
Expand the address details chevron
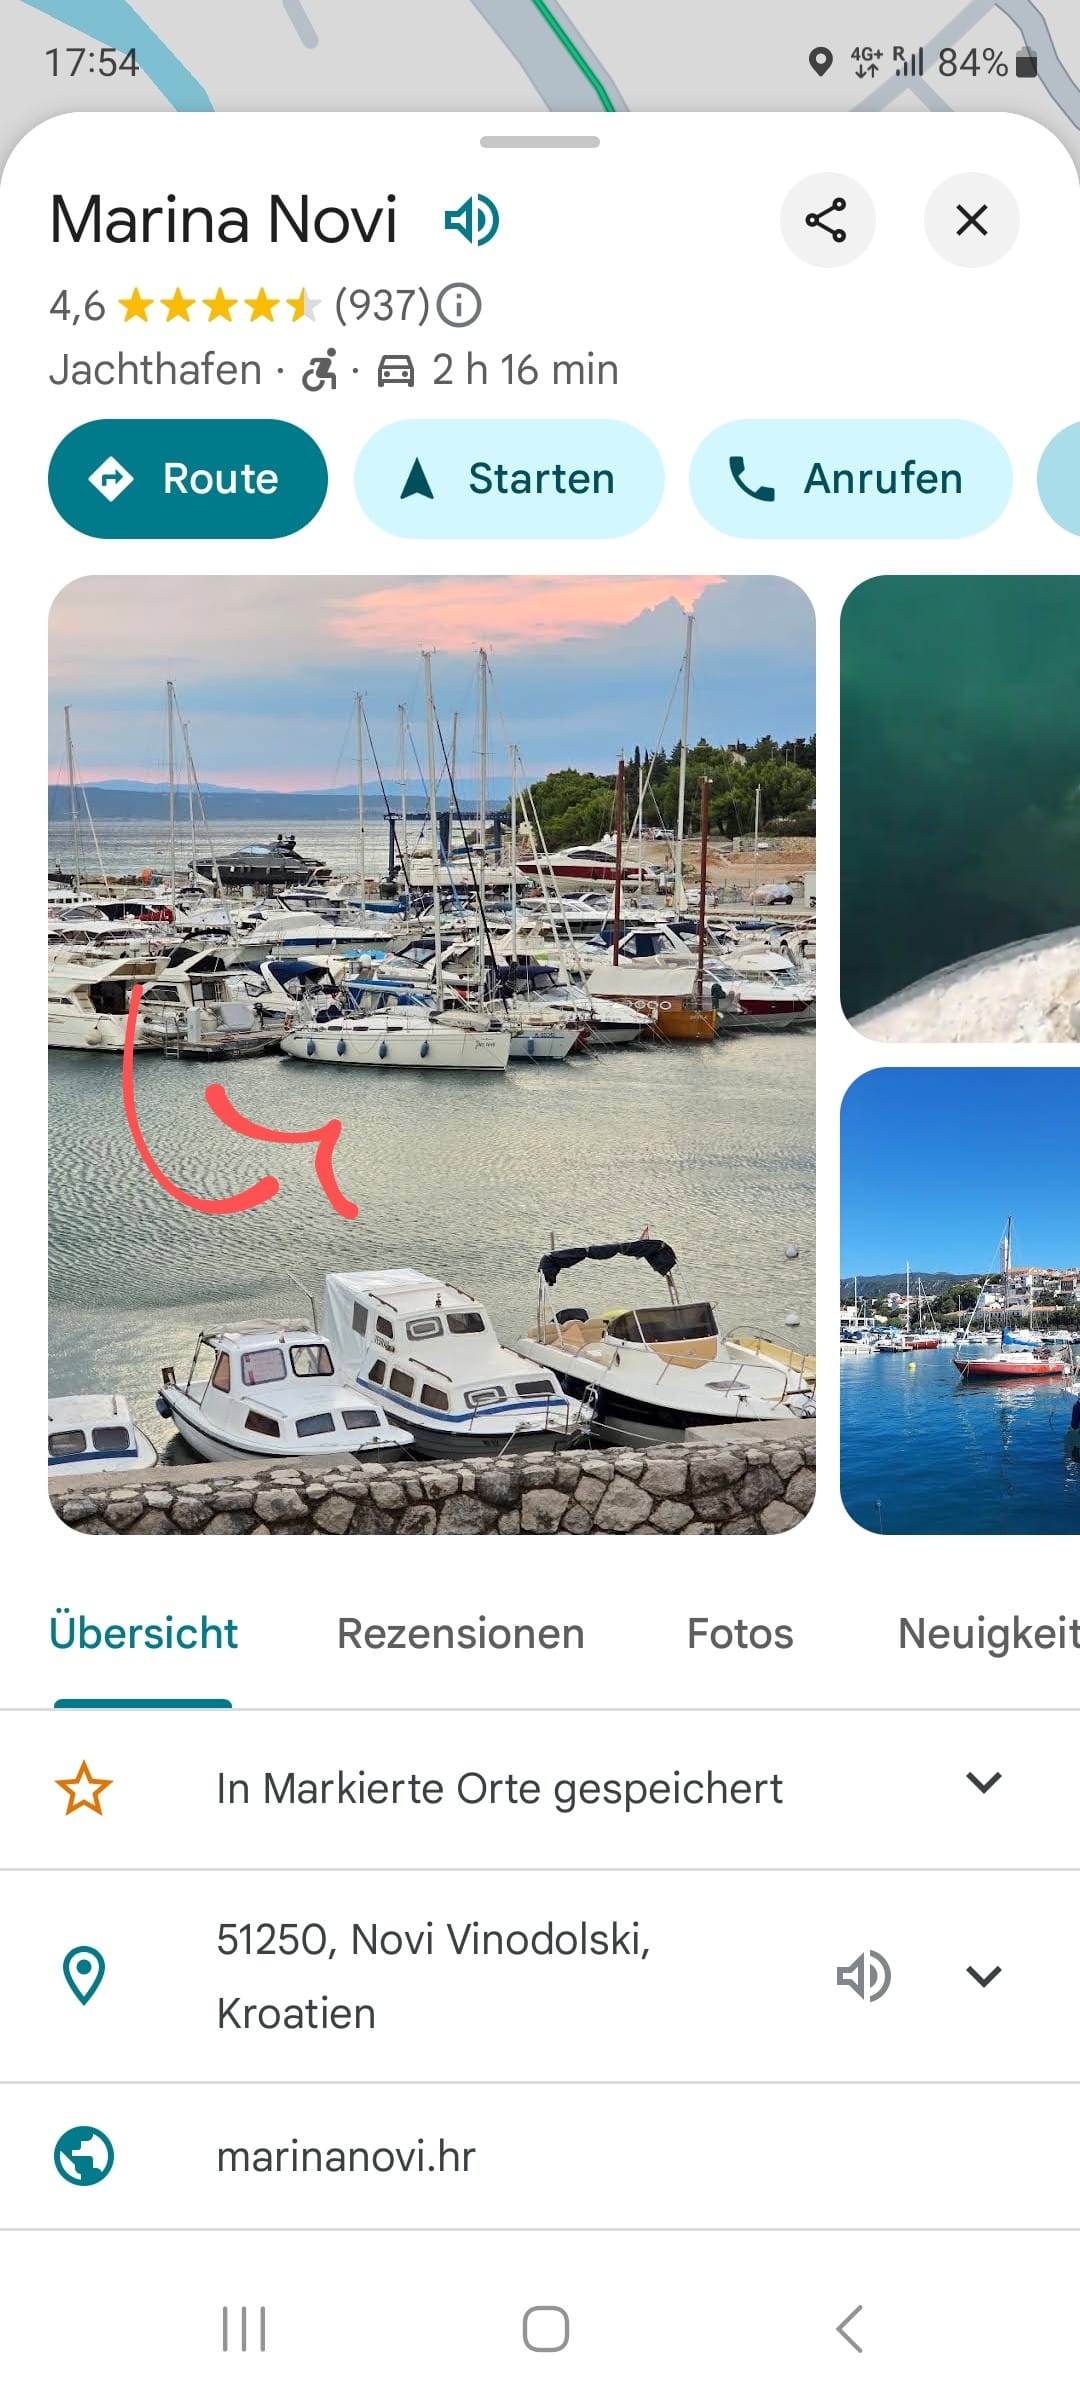pos(984,1976)
